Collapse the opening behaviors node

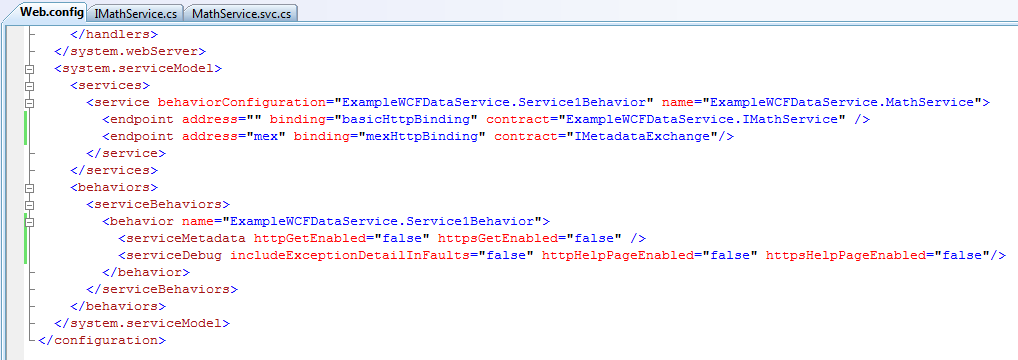click(29, 187)
